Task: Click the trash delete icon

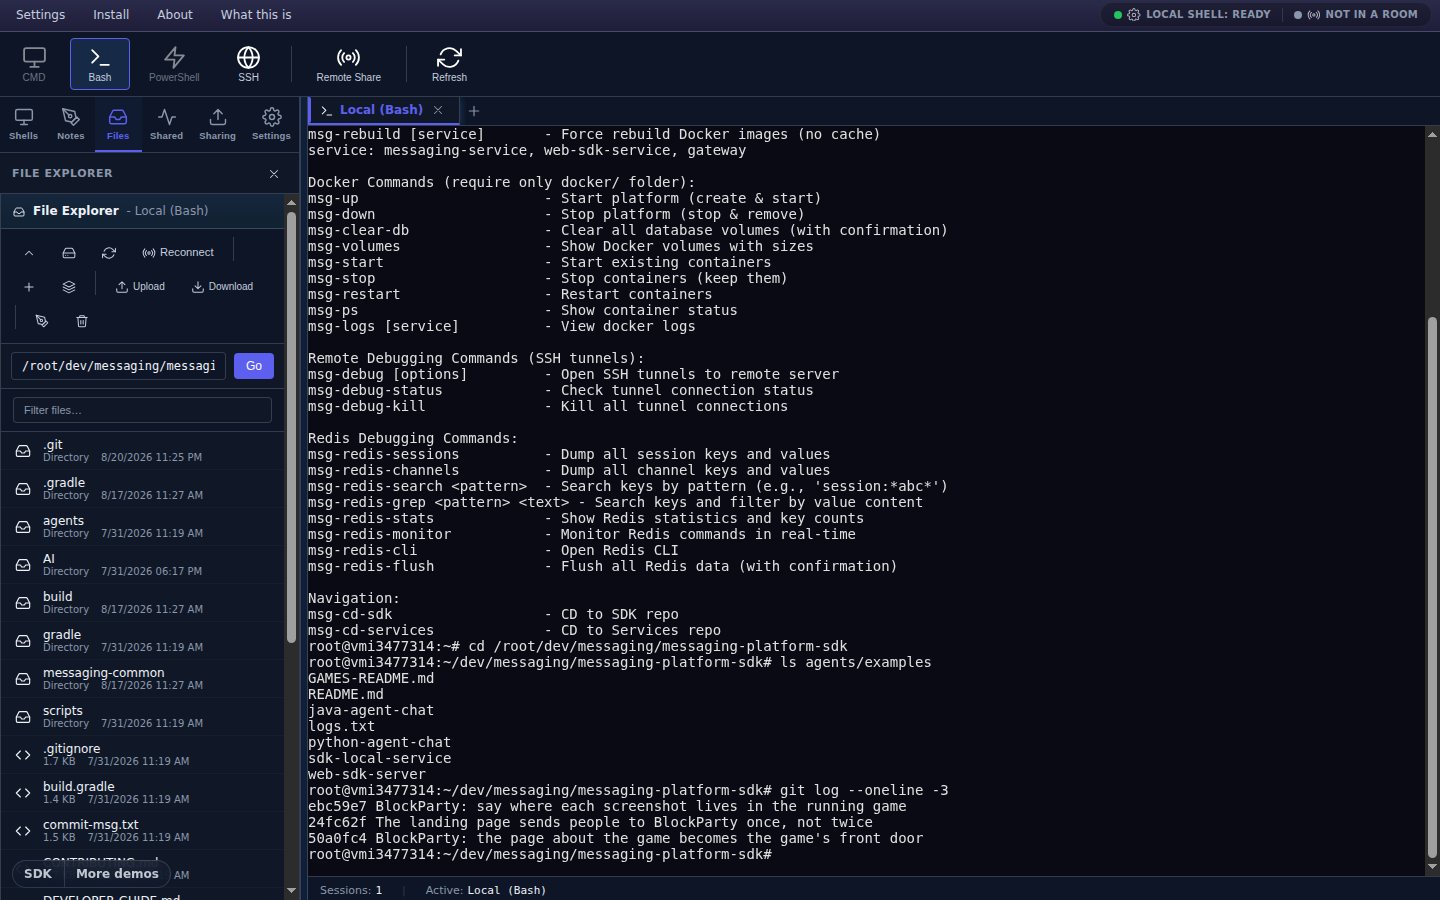Action: [82, 321]
